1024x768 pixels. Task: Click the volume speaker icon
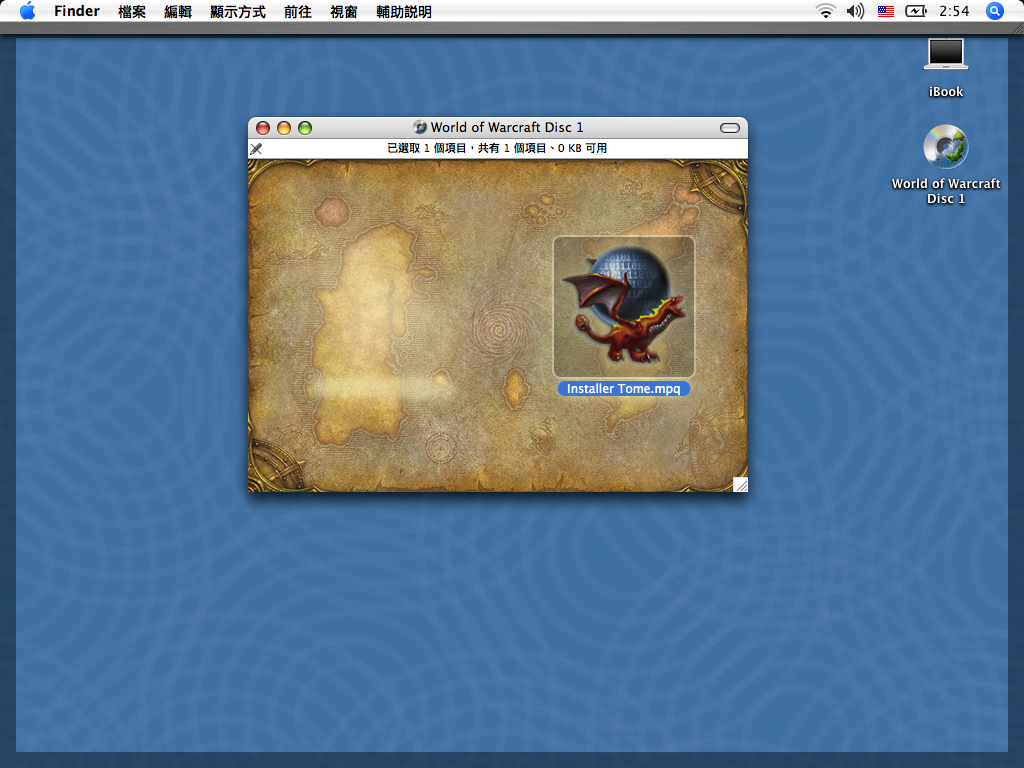[855, 11]
